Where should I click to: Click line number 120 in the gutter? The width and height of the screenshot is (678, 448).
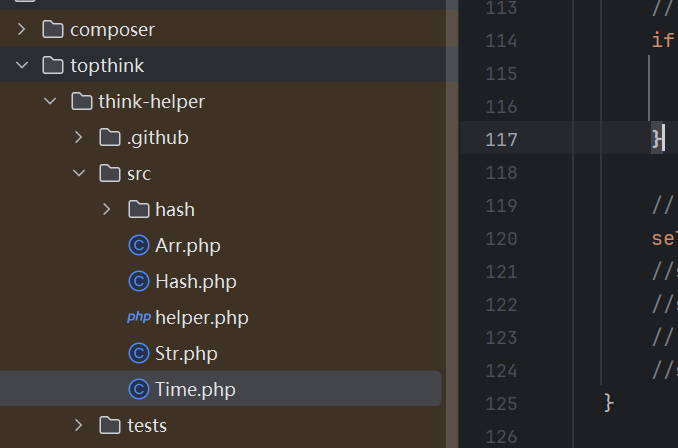point(501,238)
